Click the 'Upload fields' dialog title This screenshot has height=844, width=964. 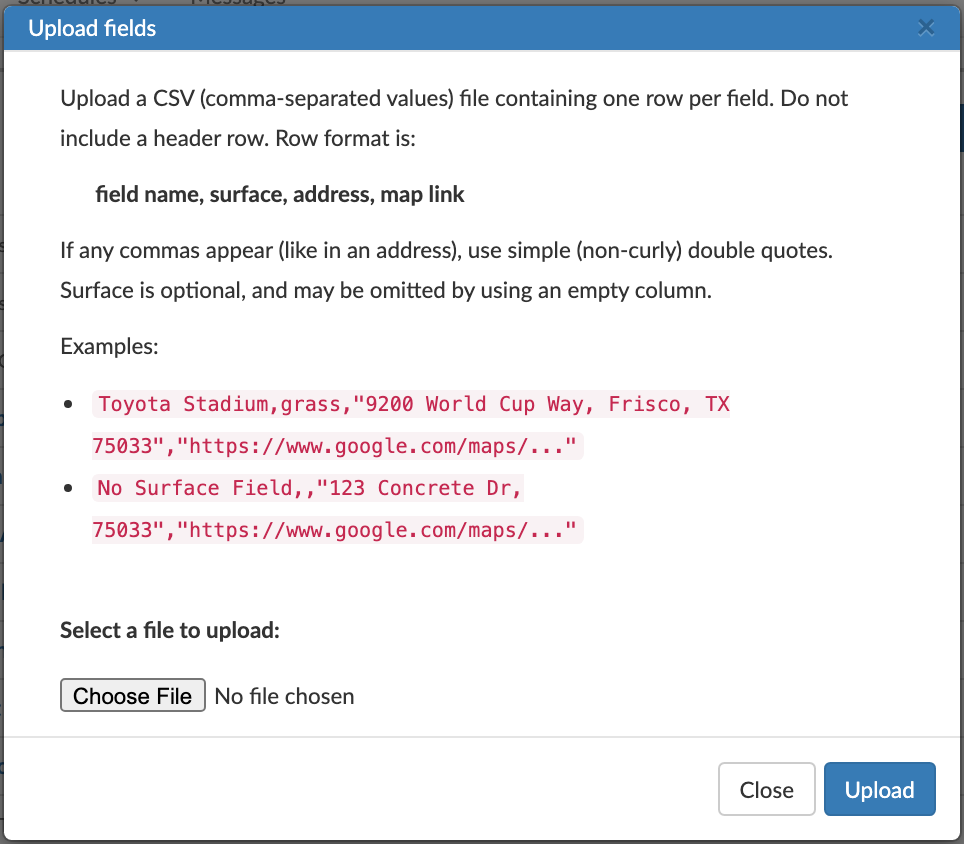pos(92,28)
